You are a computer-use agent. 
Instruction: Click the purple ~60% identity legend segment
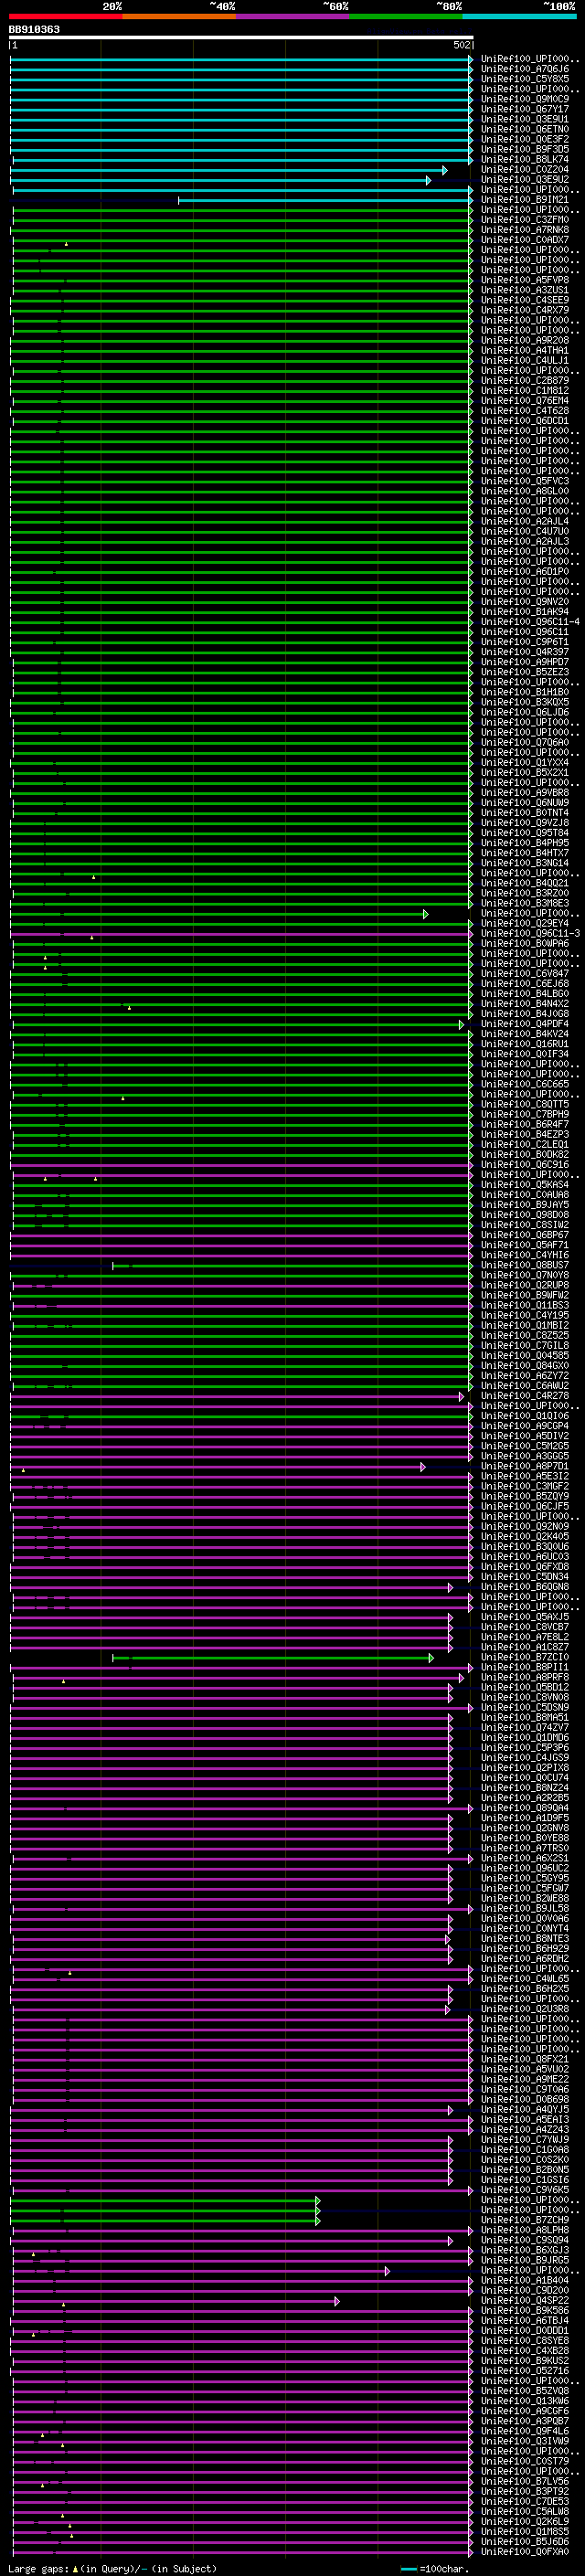(293, 16)
